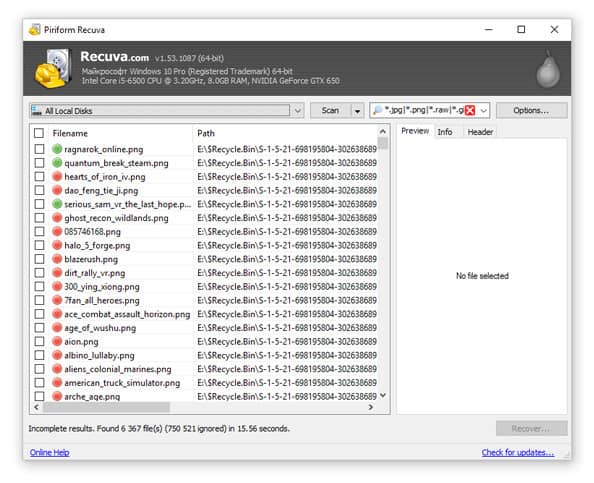Check the box for quantum_break_steam.png
Image resolution: width=594 pixels, height=483 pixels.
pyautogui.click(x=39, y=163)
